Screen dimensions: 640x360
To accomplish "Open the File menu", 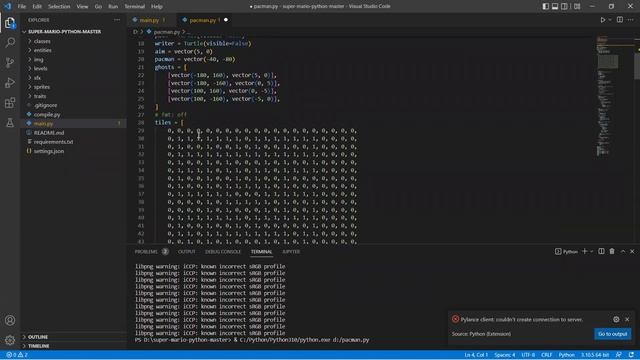I will 22,7.
